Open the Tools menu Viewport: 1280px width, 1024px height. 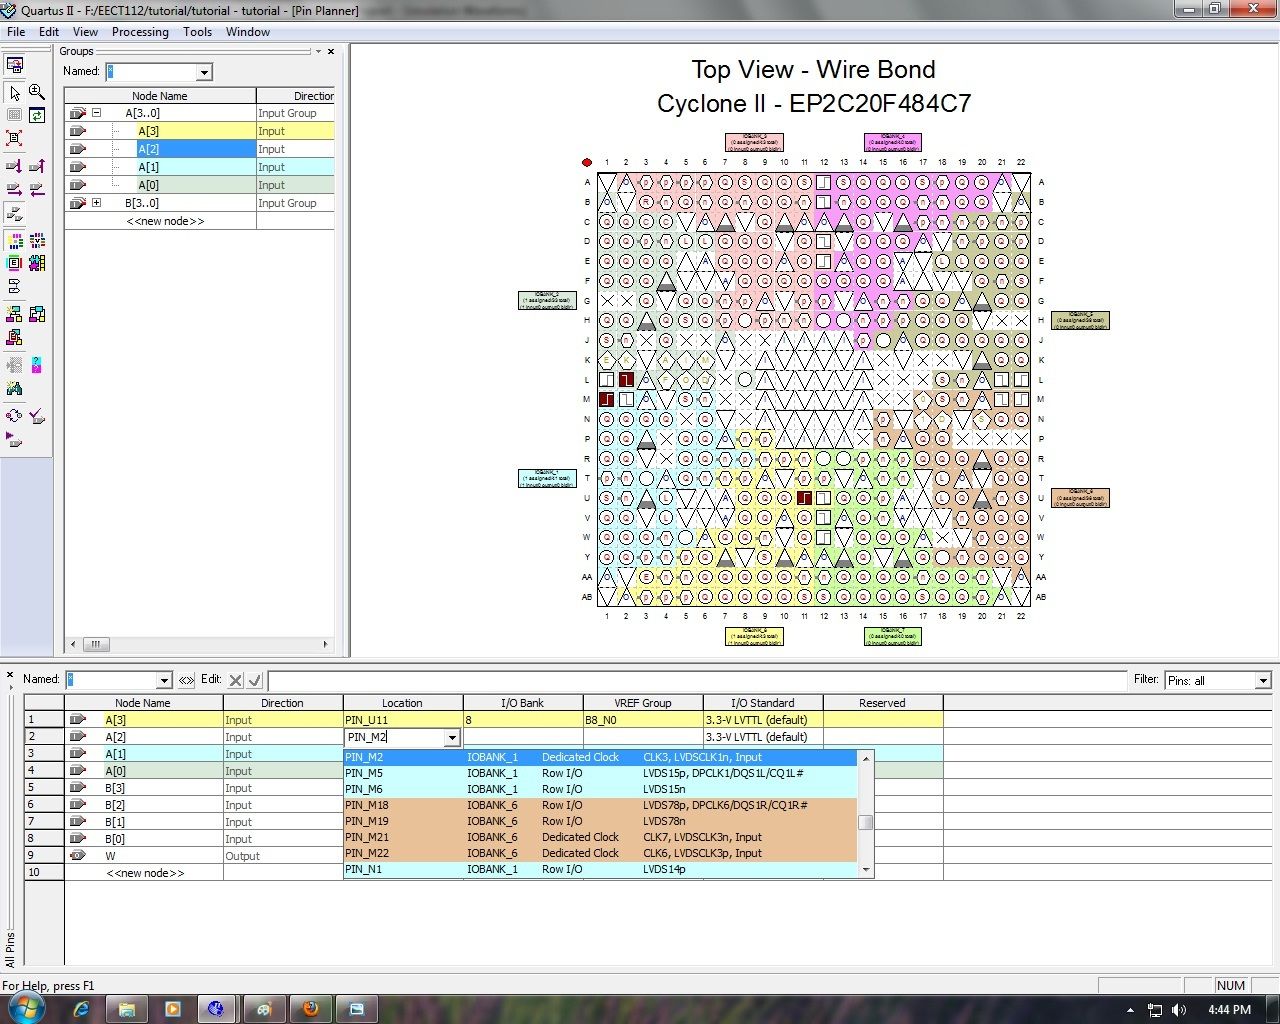point(197,31)
